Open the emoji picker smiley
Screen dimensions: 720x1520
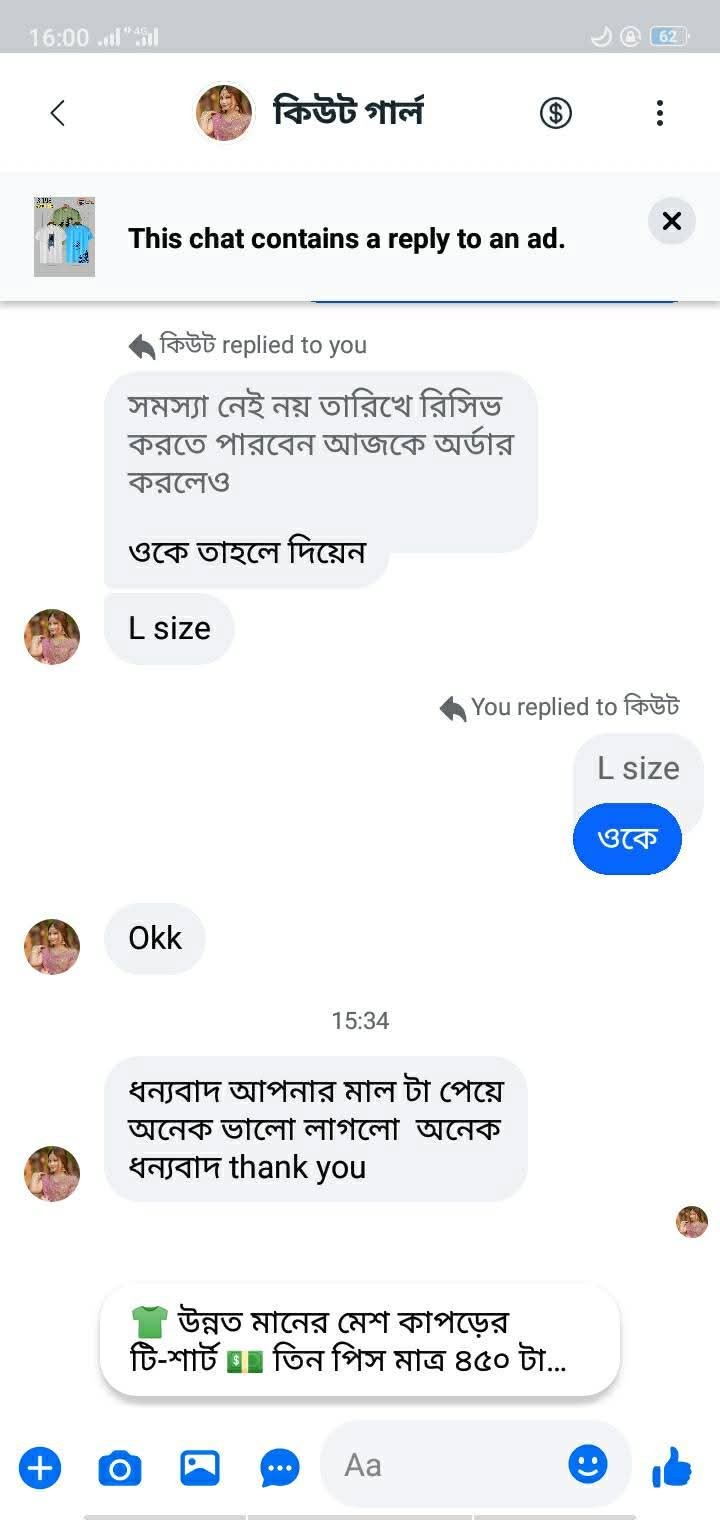[x=587, y=1465]
